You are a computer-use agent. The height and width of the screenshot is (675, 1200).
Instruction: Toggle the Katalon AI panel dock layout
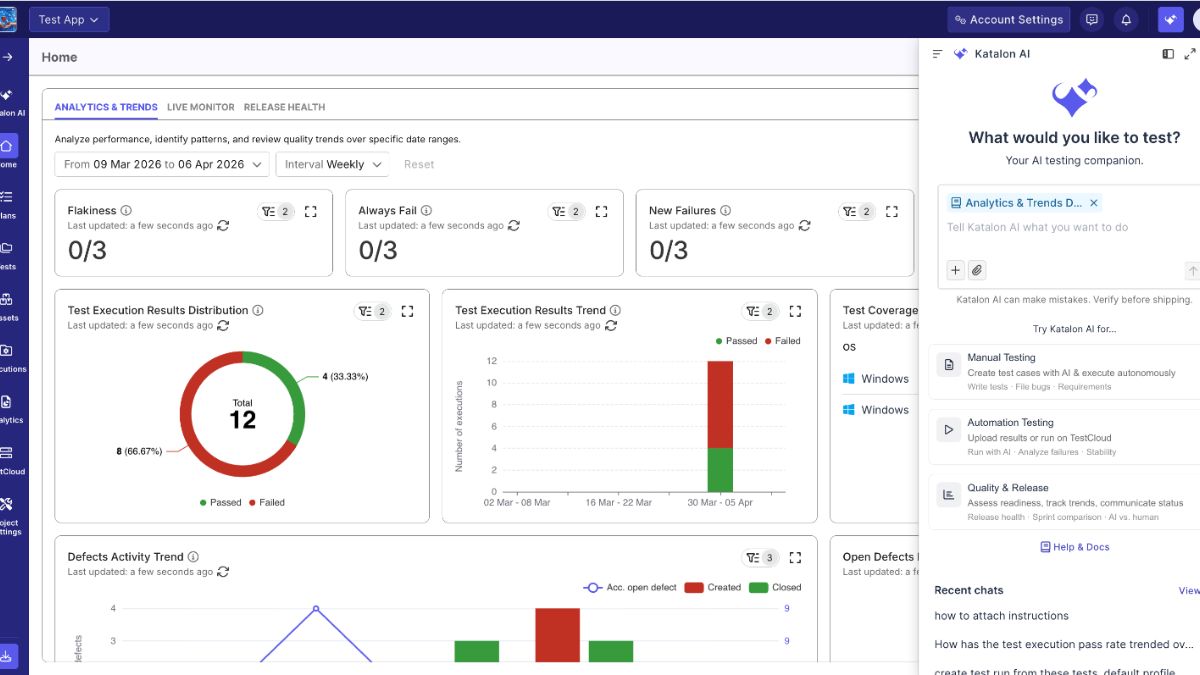coord(1168,54)
